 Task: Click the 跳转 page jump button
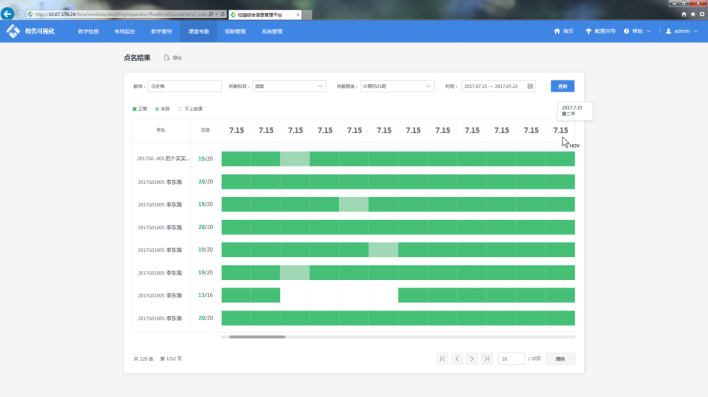point(560,359)
